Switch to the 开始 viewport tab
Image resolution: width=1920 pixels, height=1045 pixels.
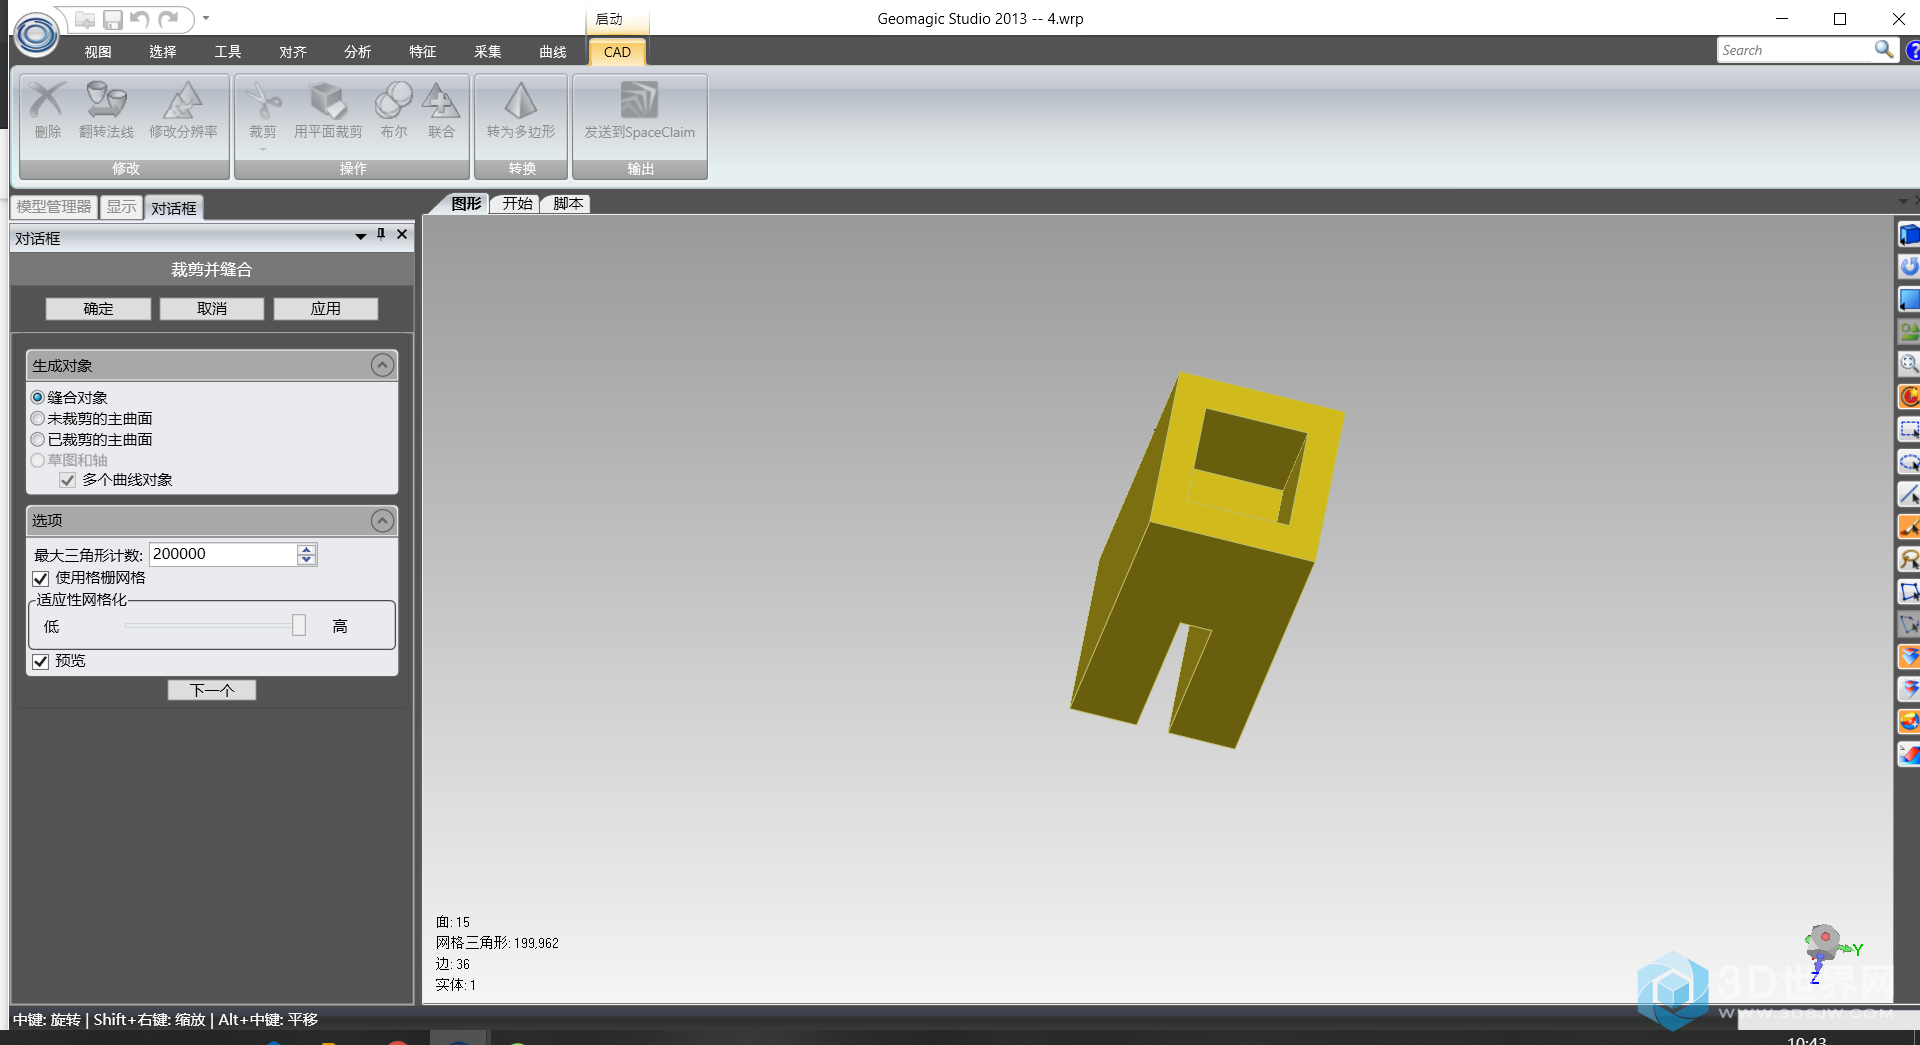[517, 203]
